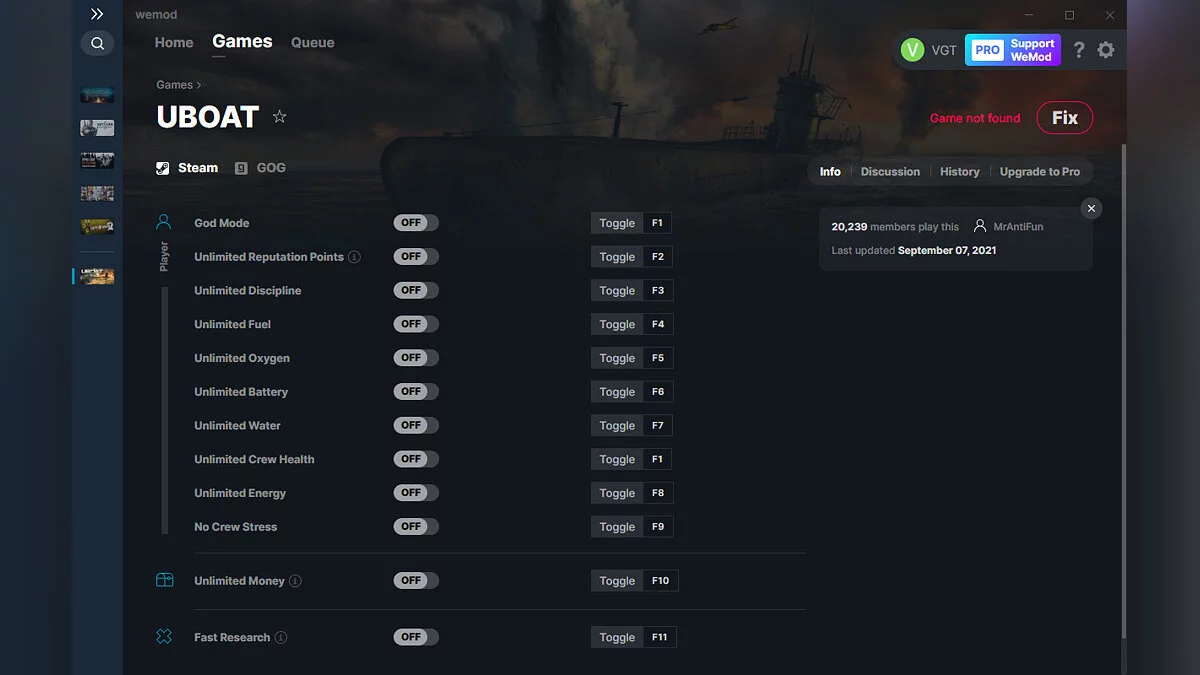1200x675 pixels.
Task: Open the Upgrade to Pro link
Action: pos(1040,171)
